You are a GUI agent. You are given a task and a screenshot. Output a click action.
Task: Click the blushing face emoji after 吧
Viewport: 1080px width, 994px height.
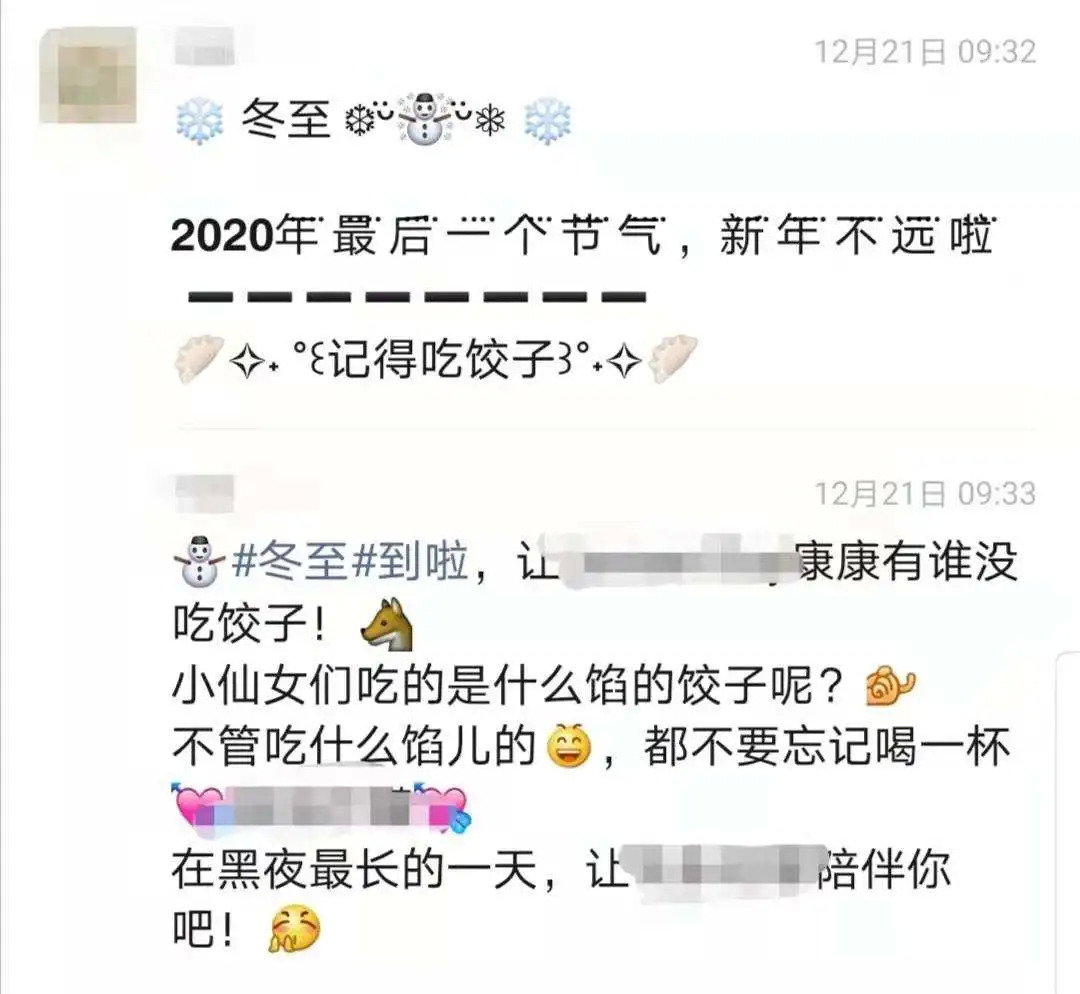point(294,929)
